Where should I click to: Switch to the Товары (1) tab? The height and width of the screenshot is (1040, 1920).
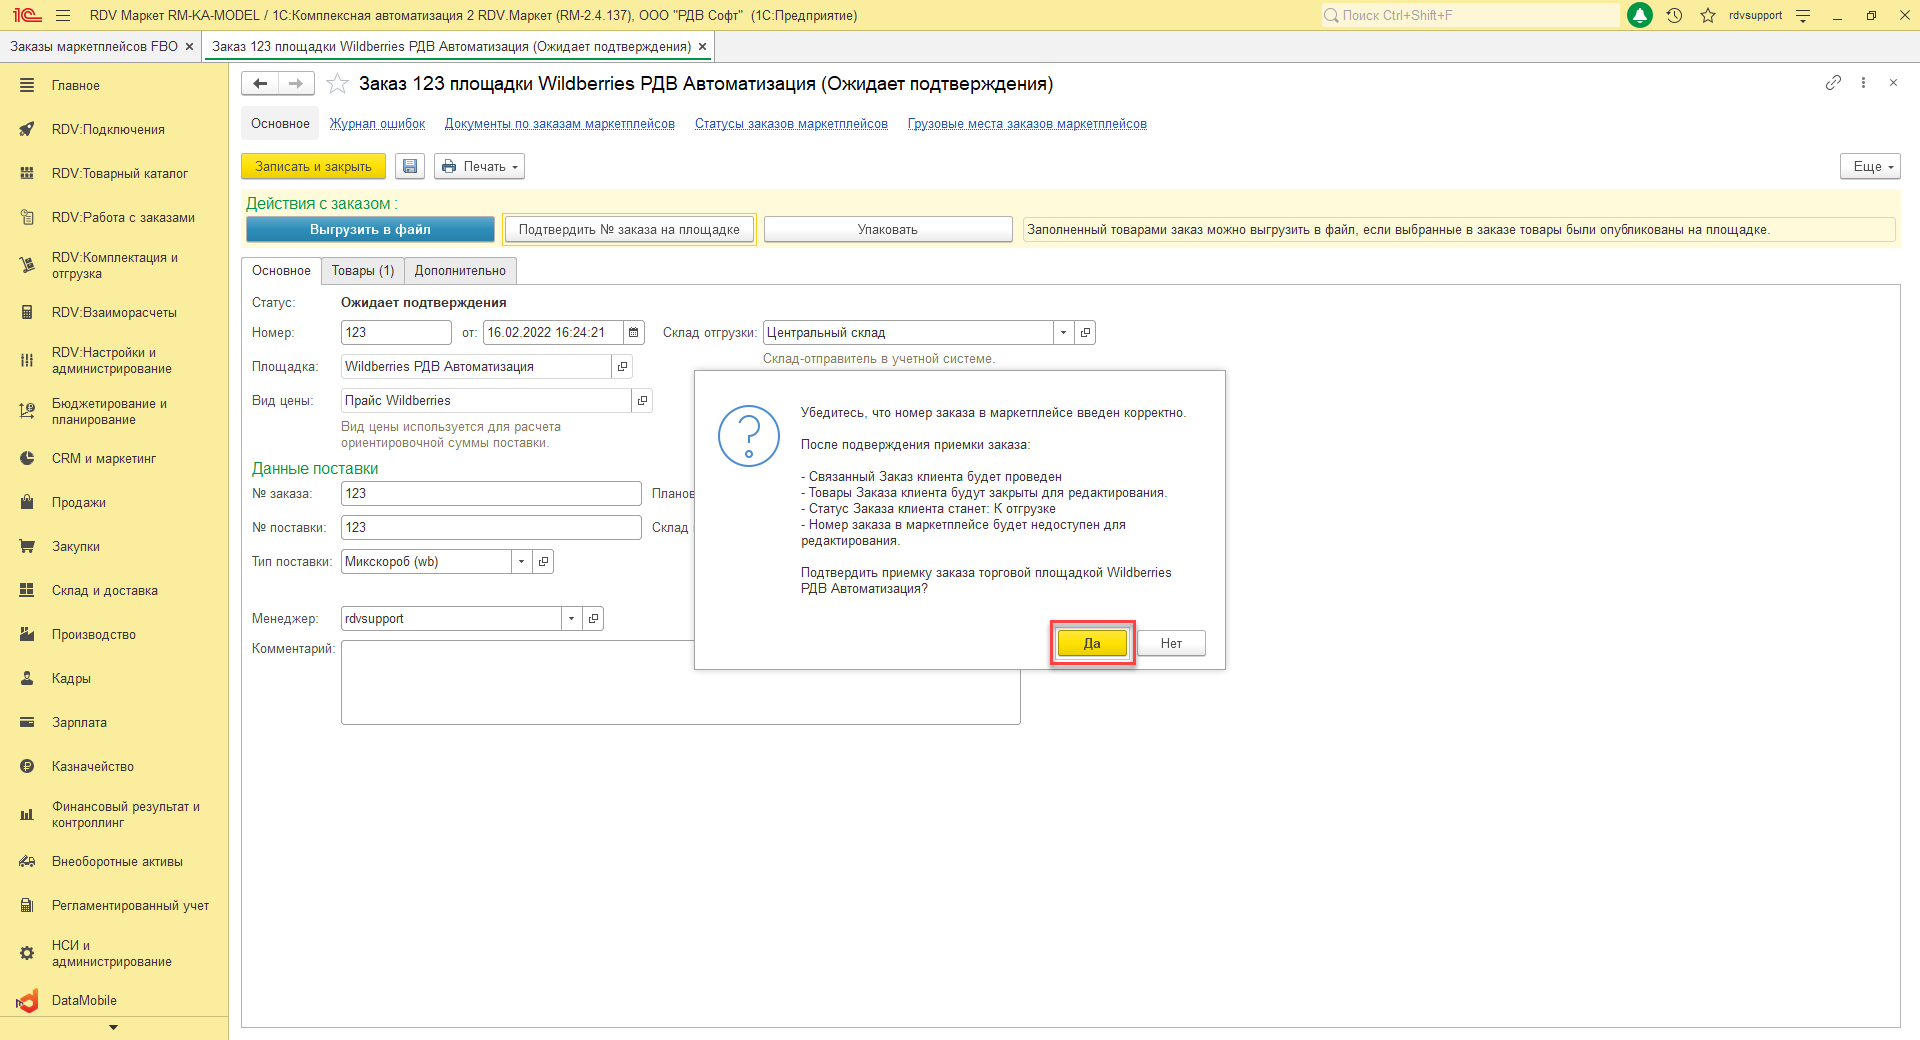point(363,271)
